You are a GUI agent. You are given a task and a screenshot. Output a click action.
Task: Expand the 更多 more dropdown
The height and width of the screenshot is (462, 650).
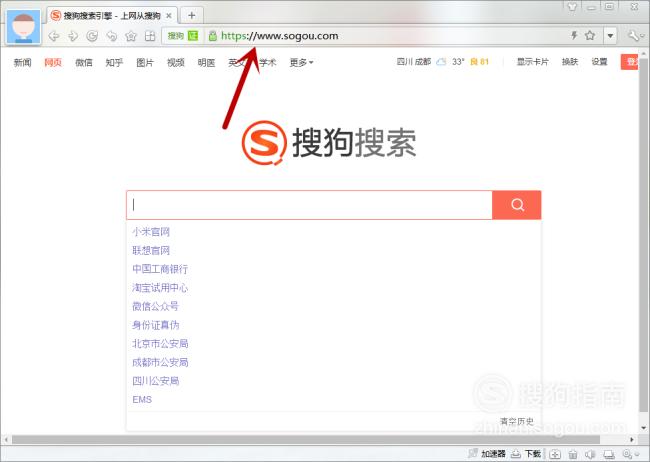pos(301,62)
